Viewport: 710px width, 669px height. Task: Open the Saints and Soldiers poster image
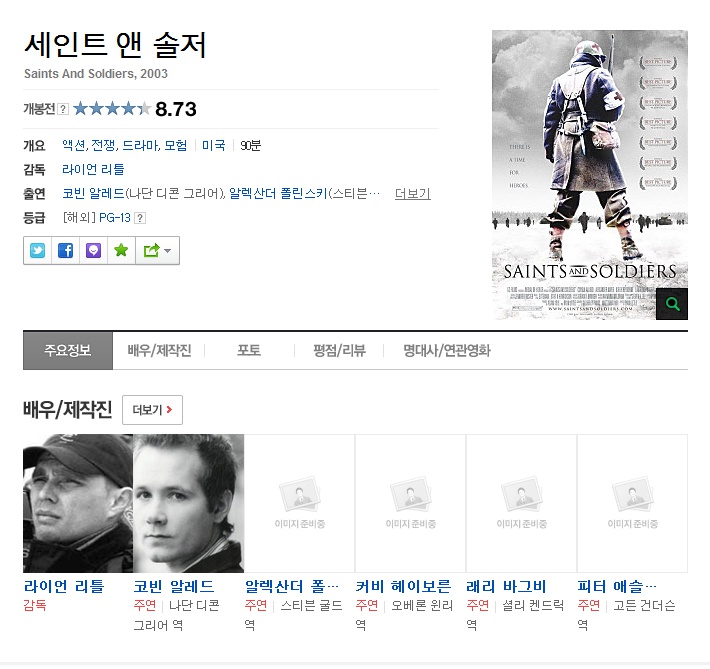coord(590,175)
